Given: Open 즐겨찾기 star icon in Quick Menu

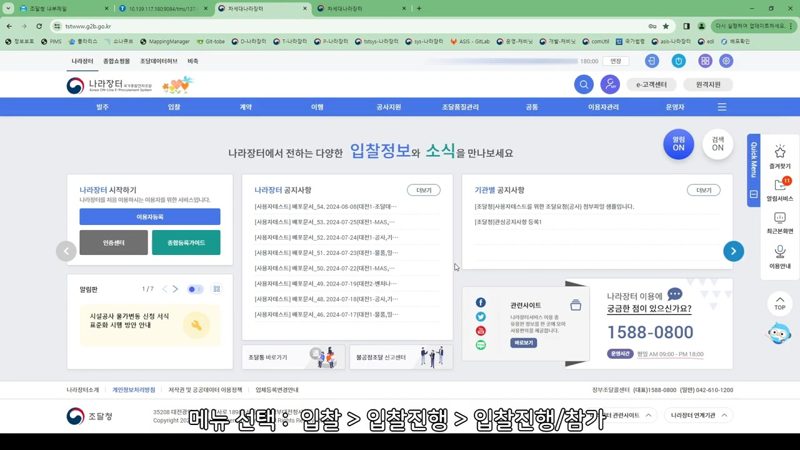Looking at the screenshot, I should tap(780, 157).
